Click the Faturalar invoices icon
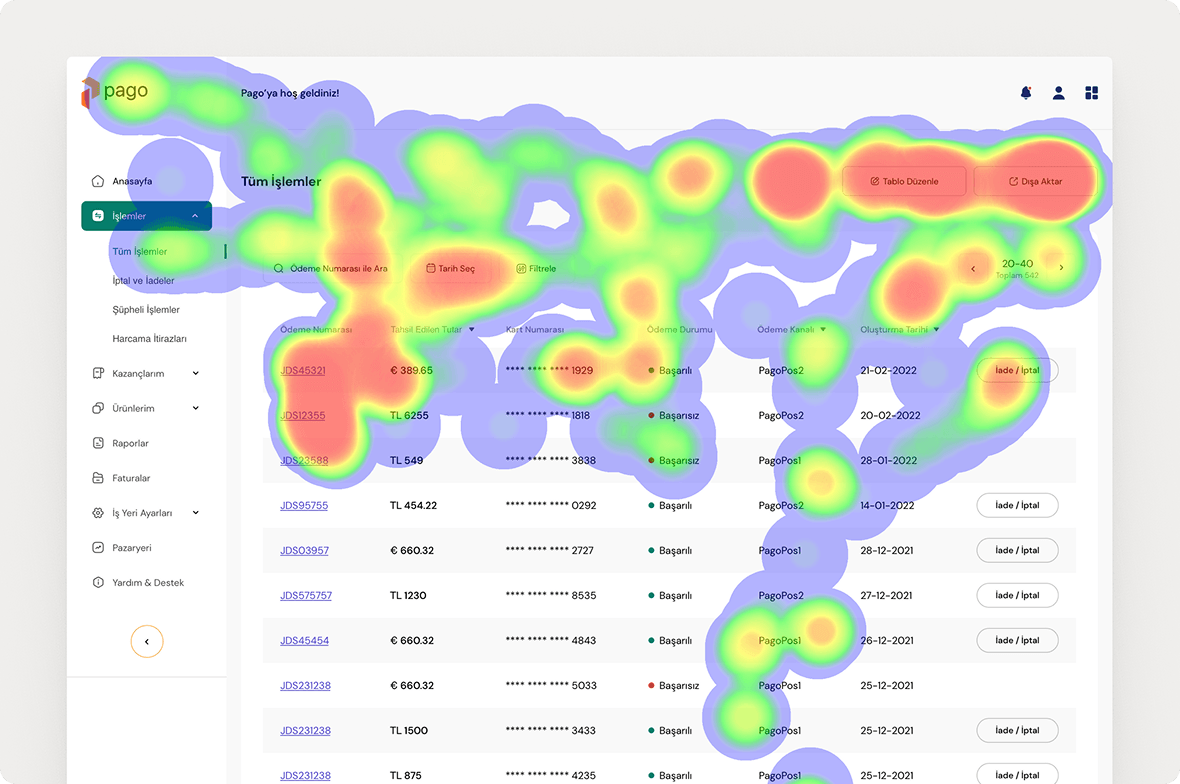 click(97, 478)
